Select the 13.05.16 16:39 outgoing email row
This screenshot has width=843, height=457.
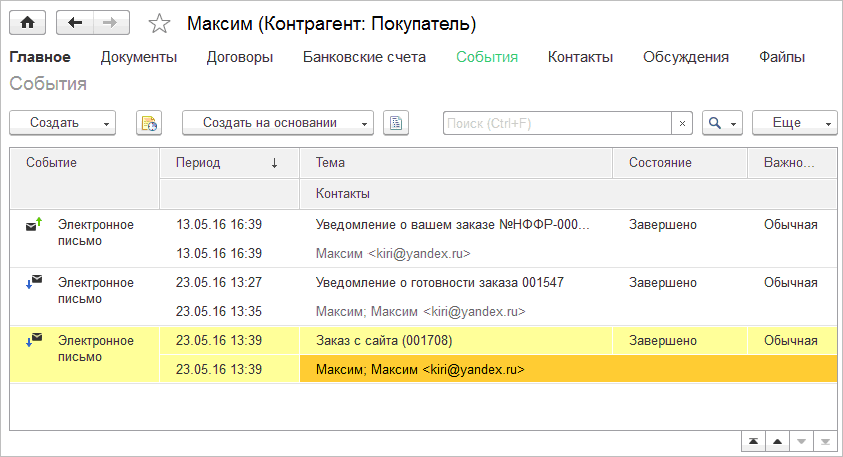point(452,225)
